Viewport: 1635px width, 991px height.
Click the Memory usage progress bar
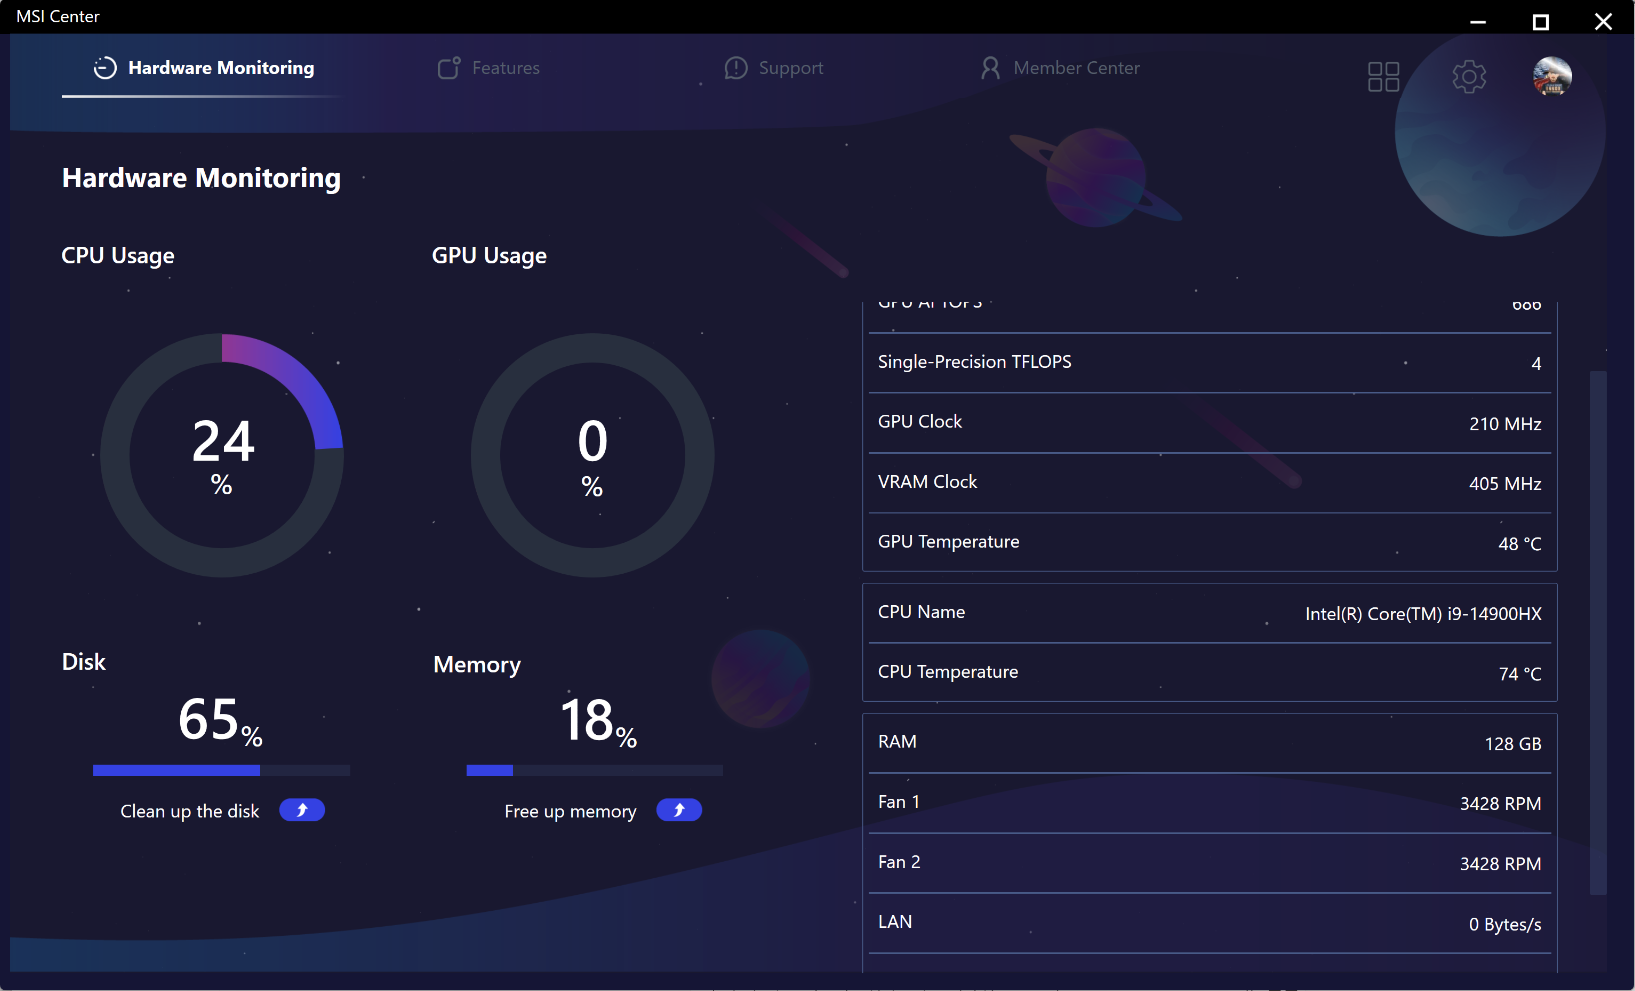(x=594, y=770)
